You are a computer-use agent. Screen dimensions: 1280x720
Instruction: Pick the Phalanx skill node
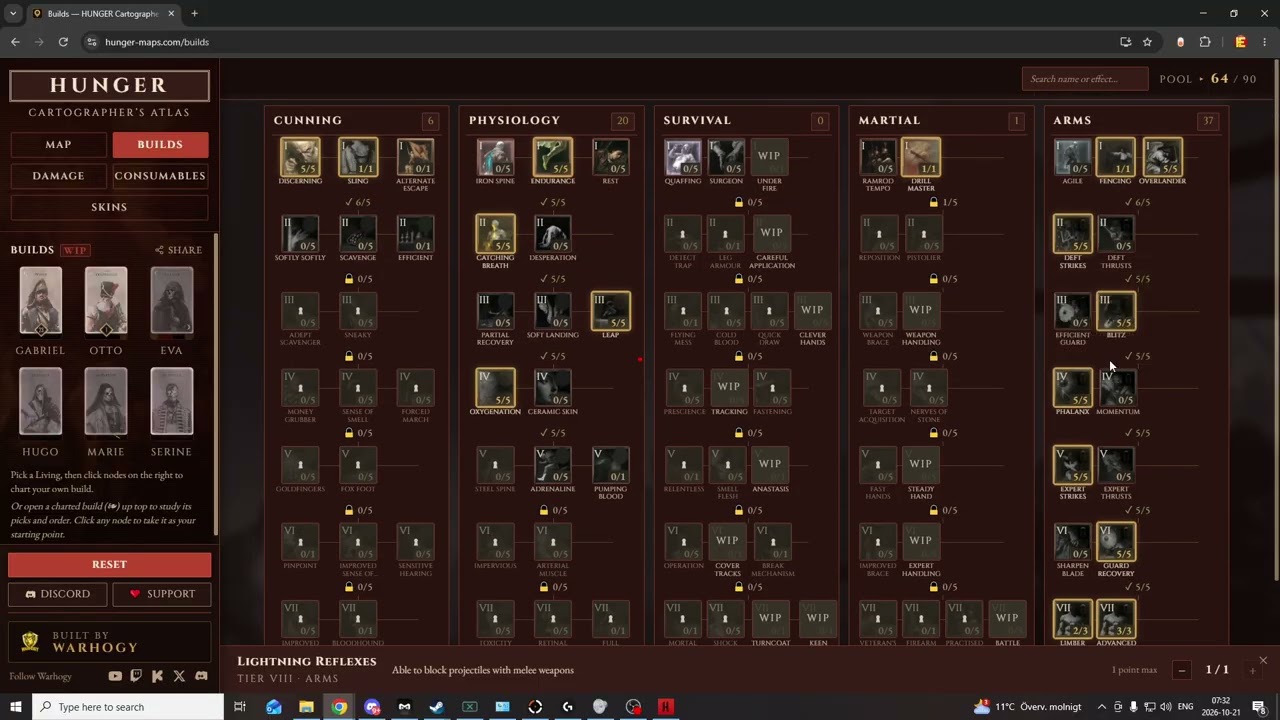(1073, 388)
